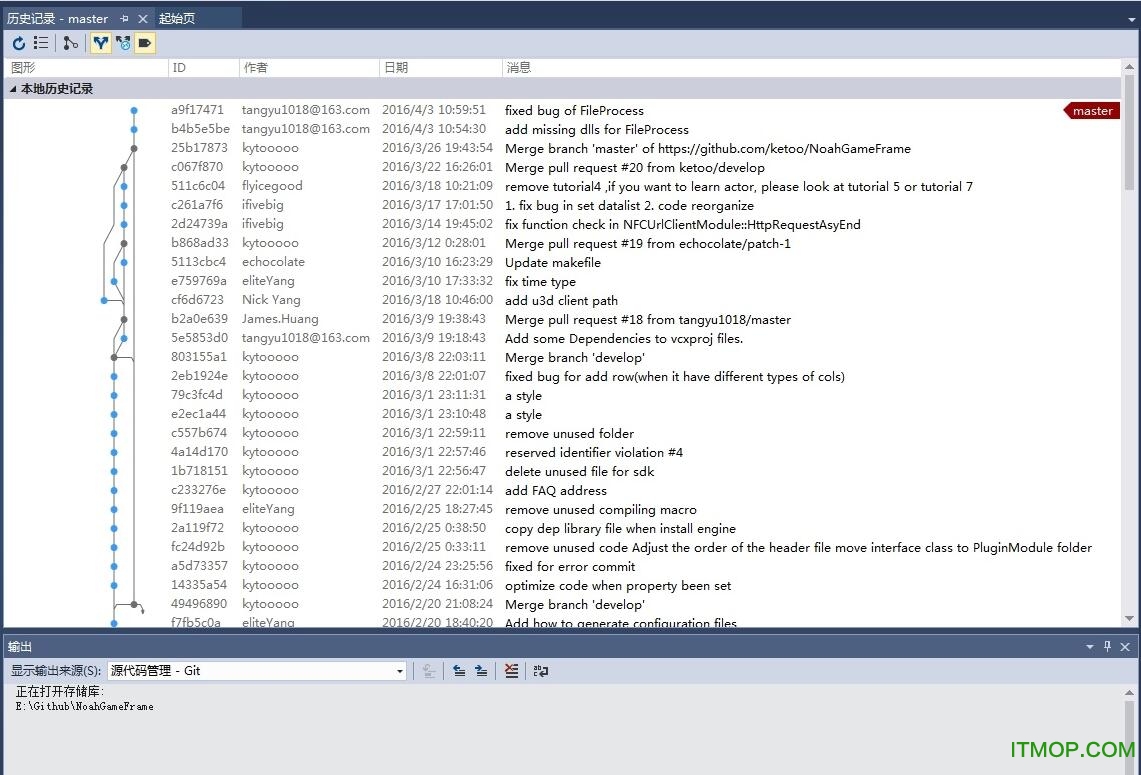Select commit 2a119f72
This screenshot has width=1141, height=775.
(x=562, y=528)
